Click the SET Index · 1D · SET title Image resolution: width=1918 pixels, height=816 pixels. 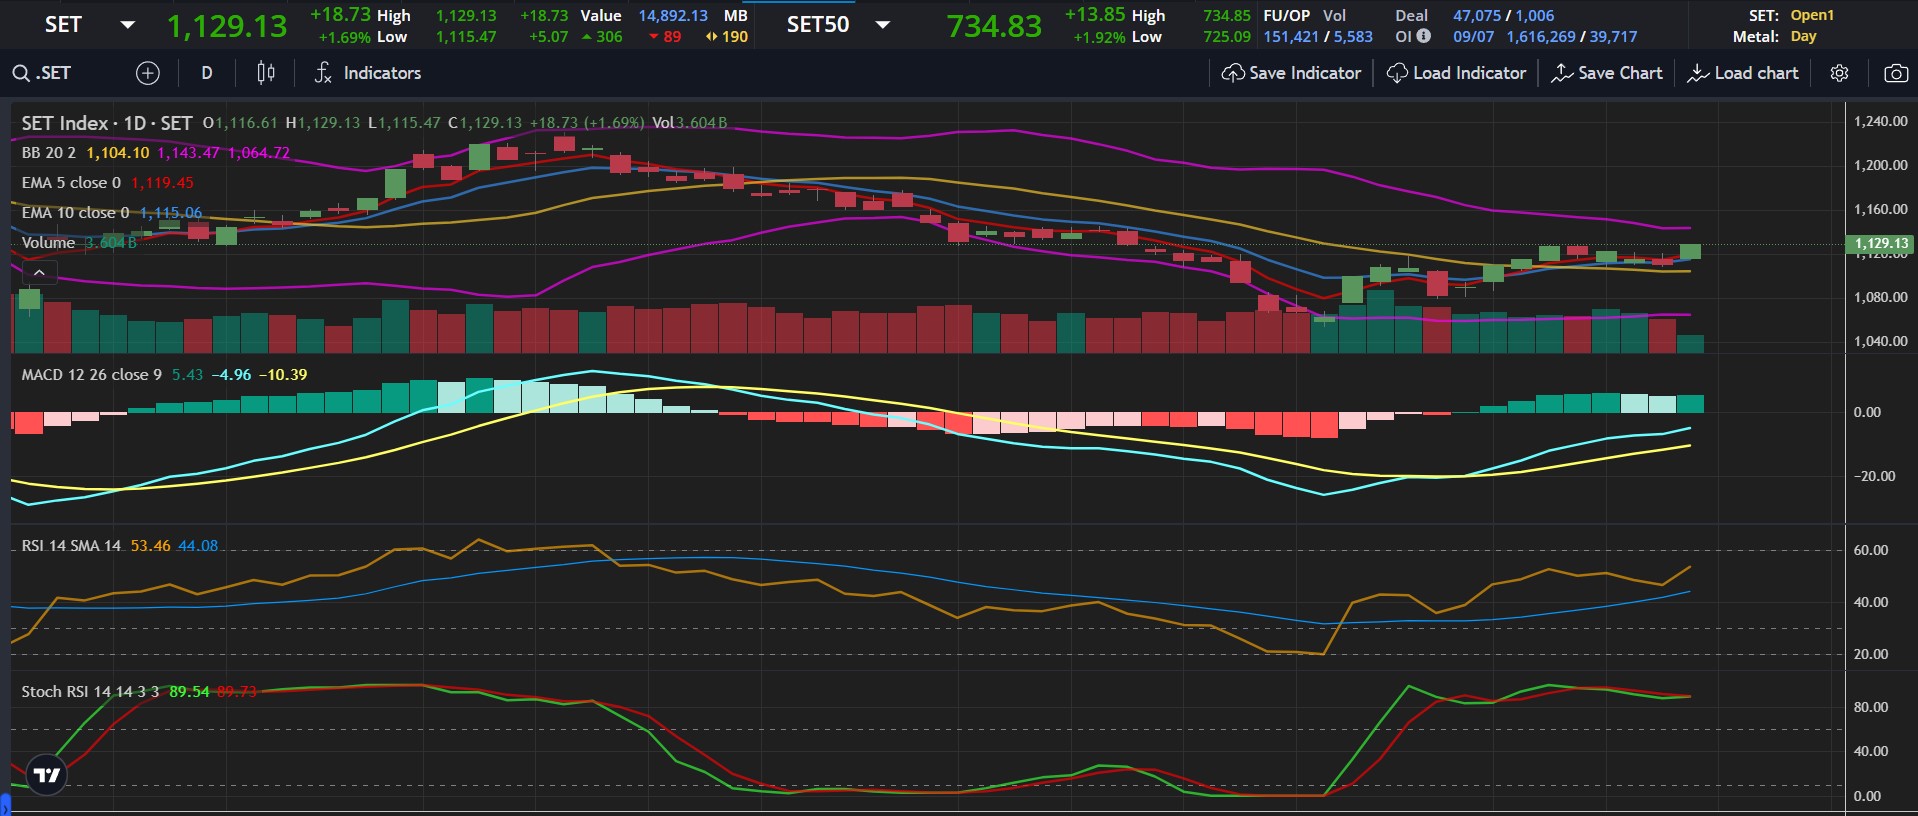coord(106,123)
